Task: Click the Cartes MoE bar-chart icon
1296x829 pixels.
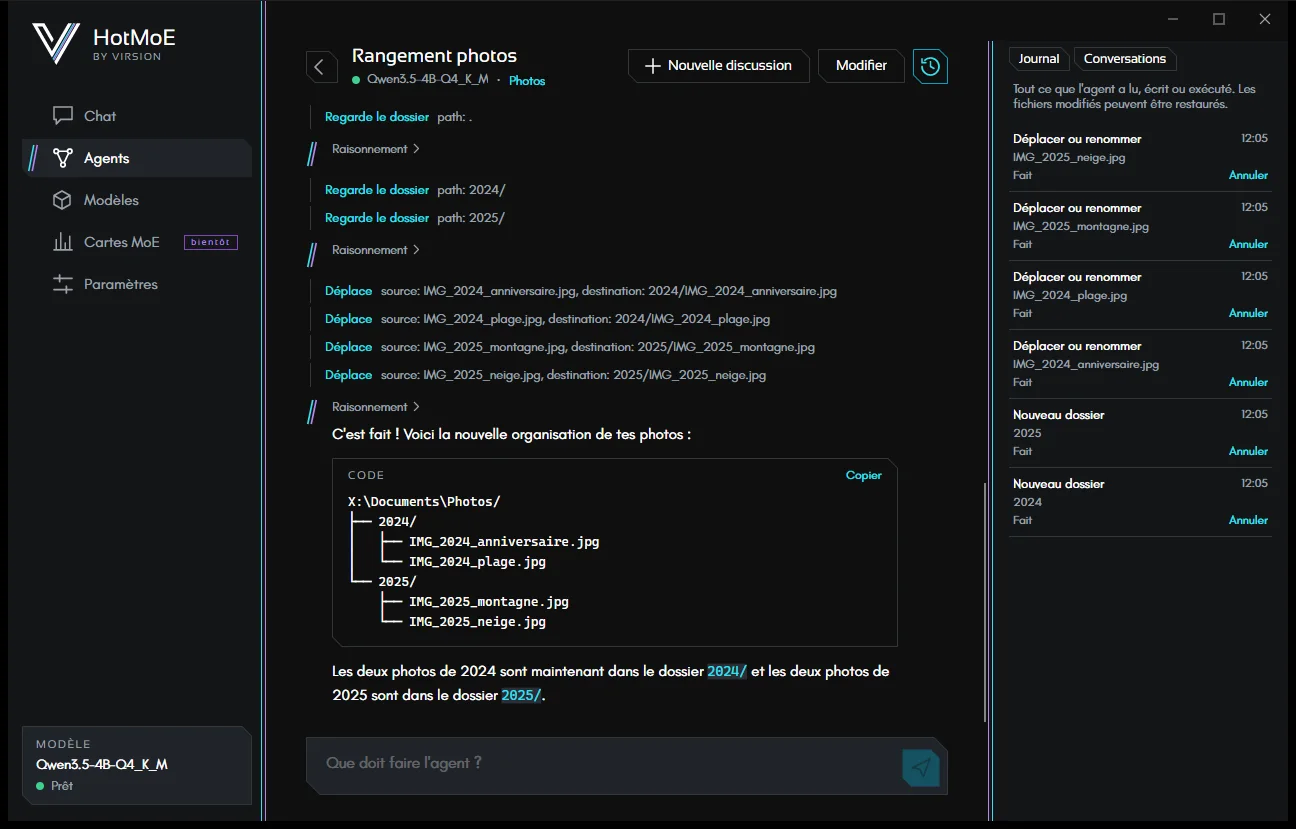Action: click(63, 242)
